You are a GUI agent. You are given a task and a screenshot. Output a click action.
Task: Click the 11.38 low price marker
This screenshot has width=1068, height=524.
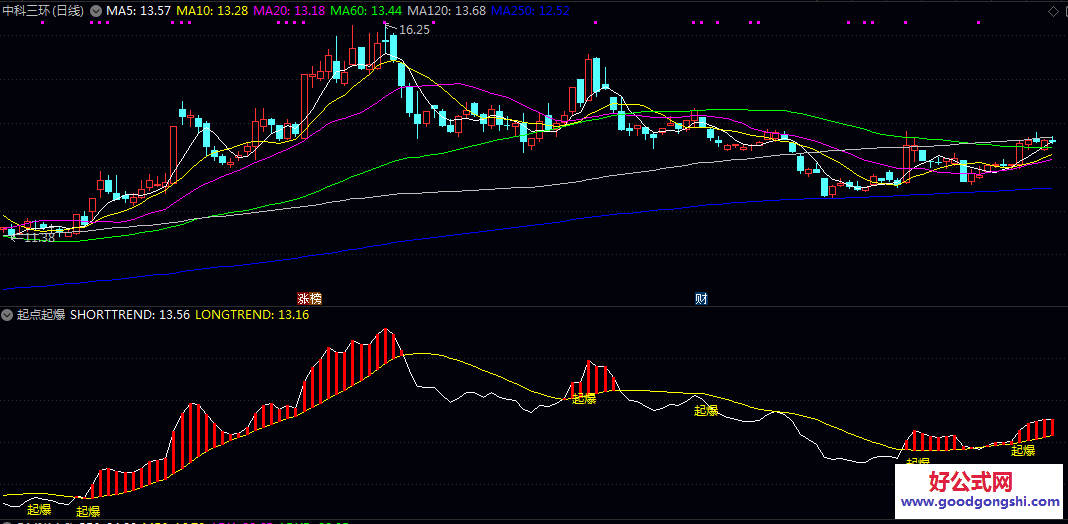(38, 238)
